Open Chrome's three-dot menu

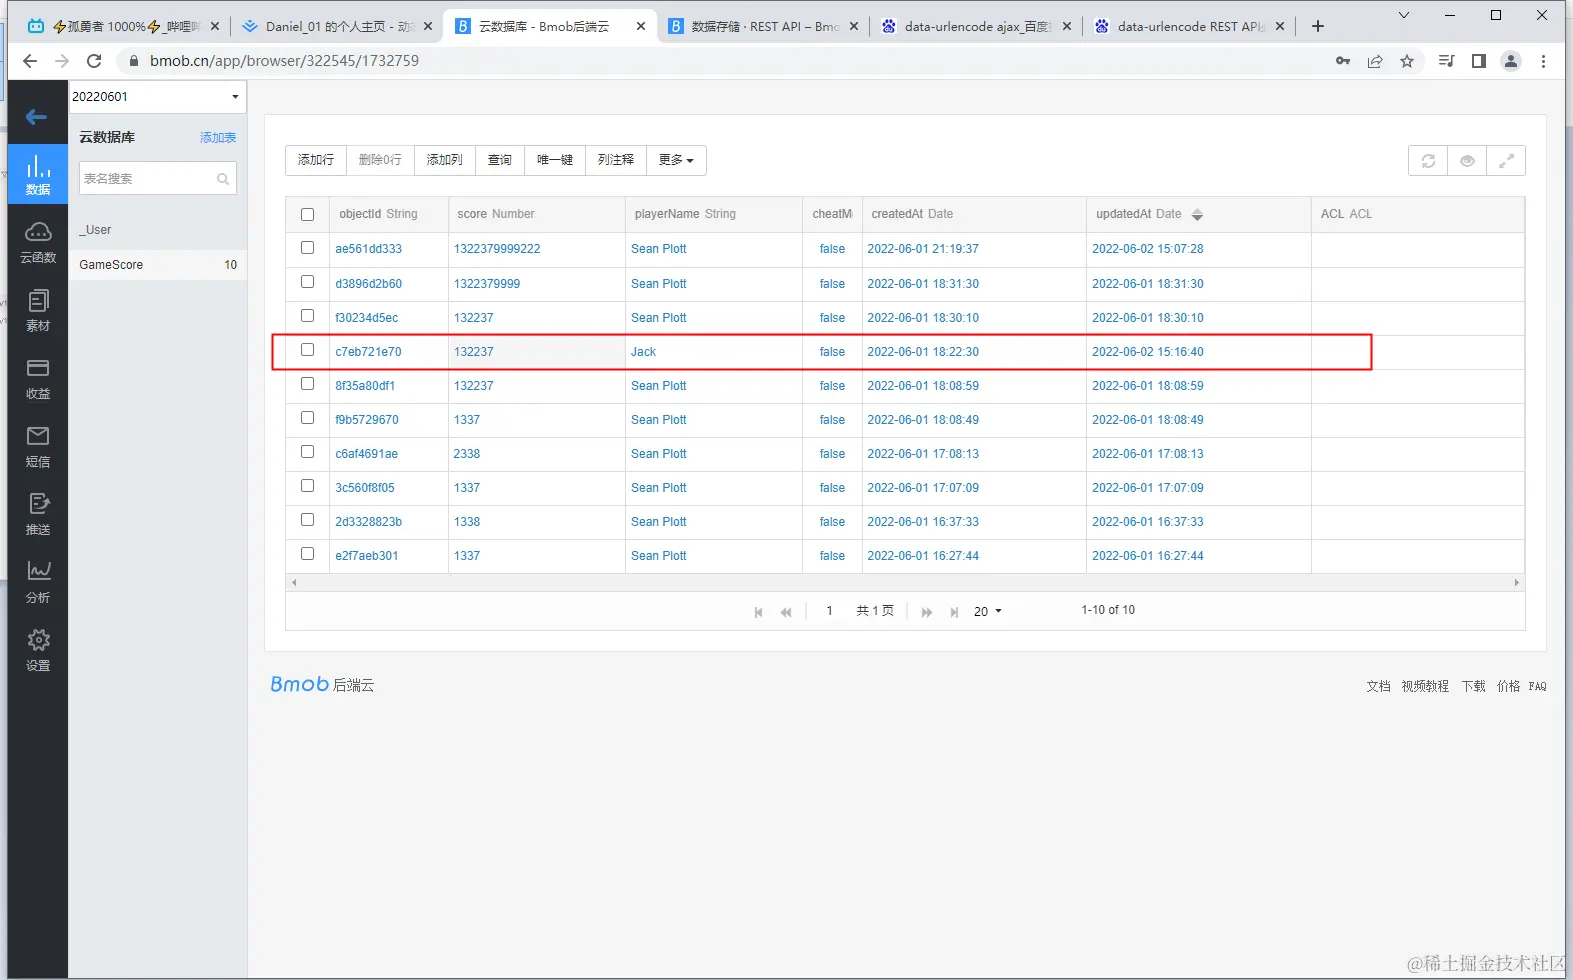pyautogui.click(x=1543, y=61)
